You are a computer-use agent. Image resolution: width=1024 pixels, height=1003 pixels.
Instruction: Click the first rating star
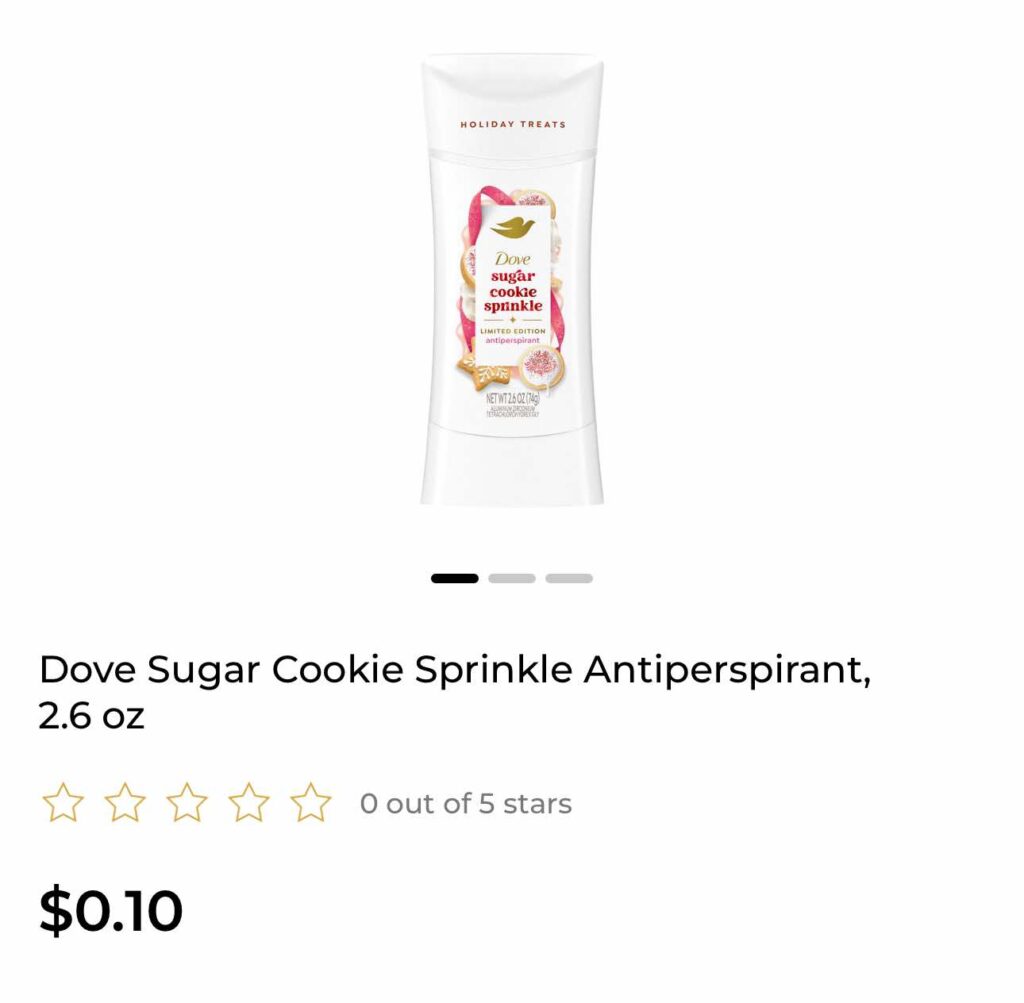coord(63,803)
